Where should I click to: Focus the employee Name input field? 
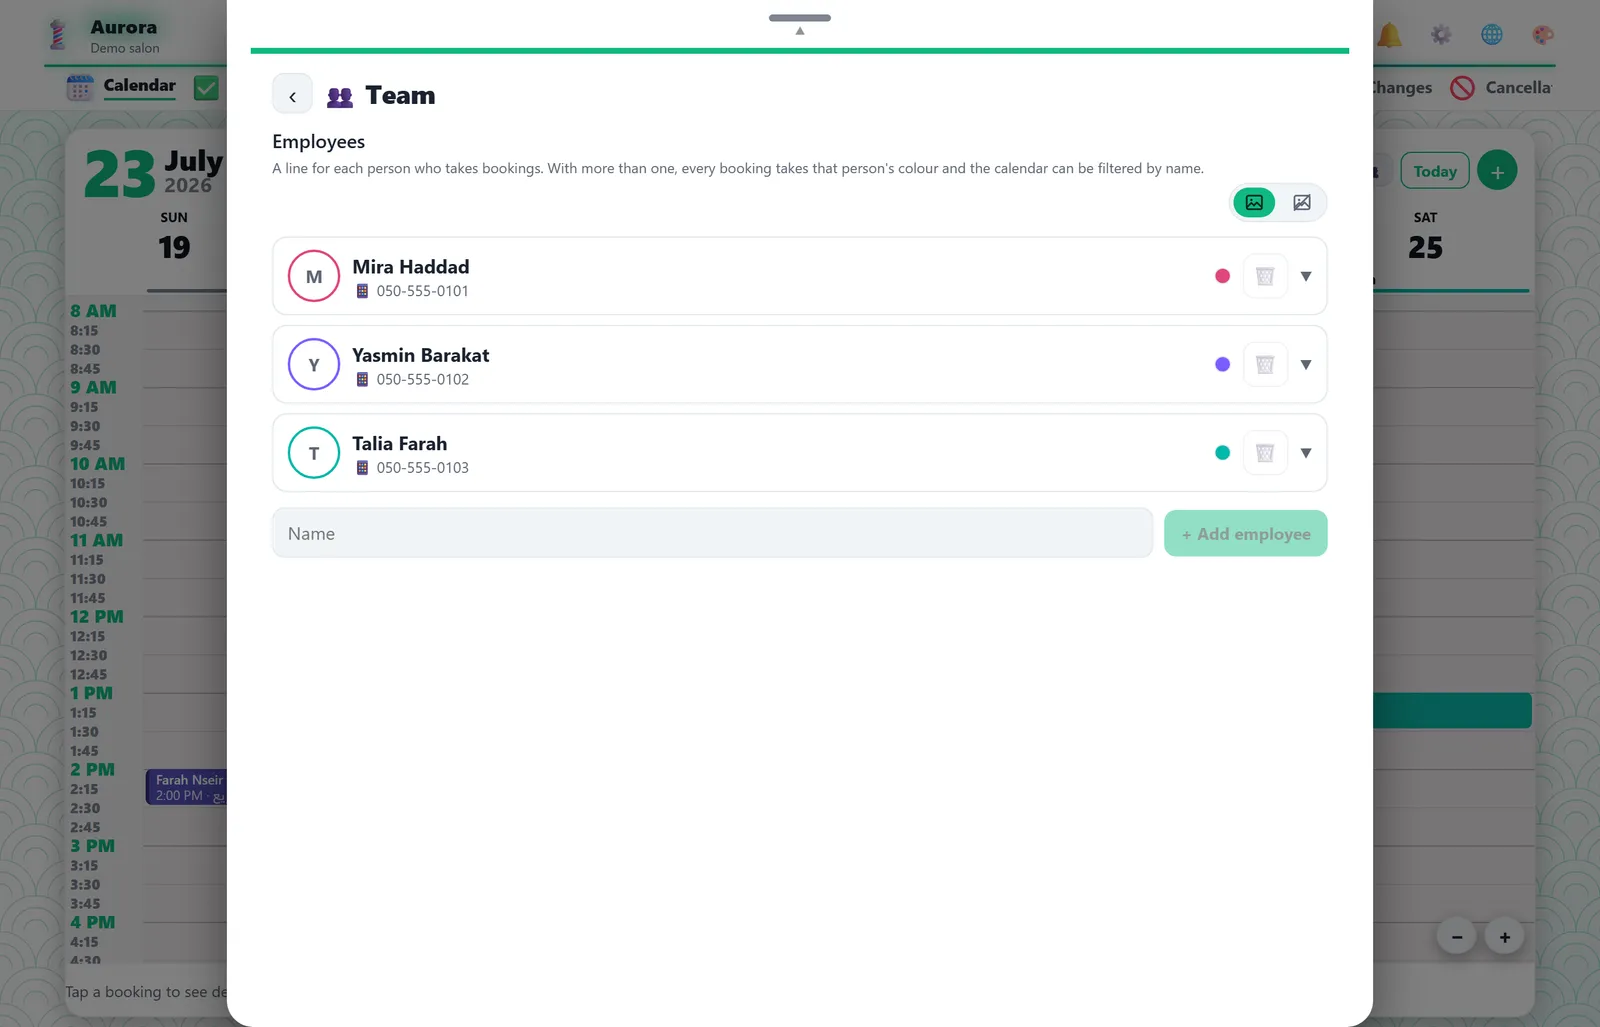tap(712, 533)
